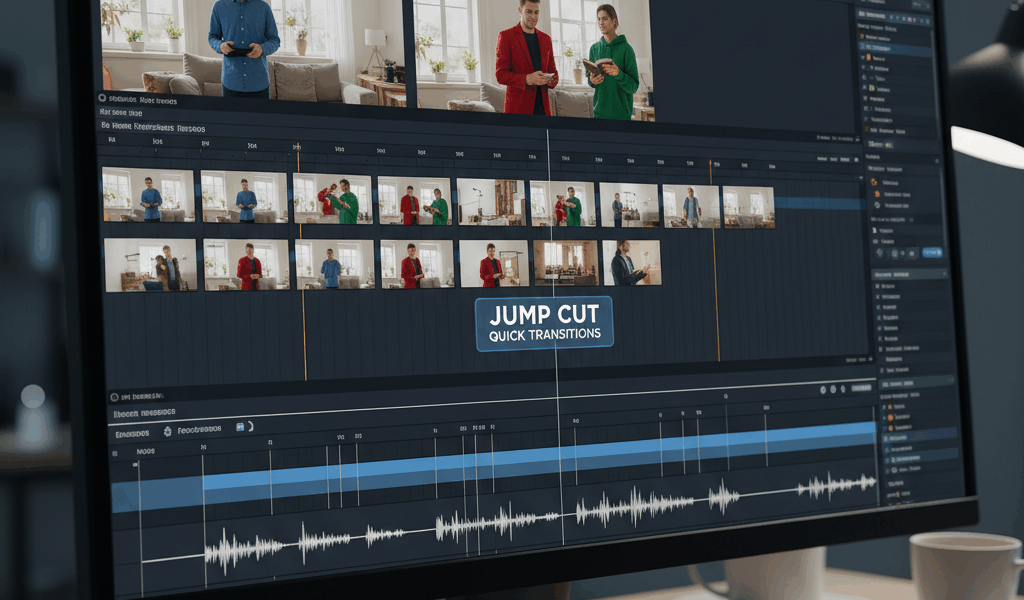Select the crescent-shaped audio fade icon next to the snap tool

click(250, 428)
